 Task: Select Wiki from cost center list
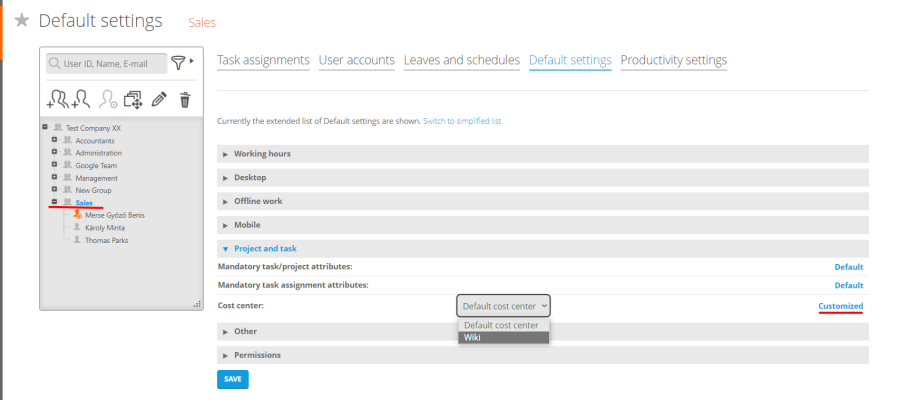tap(503, 337)
